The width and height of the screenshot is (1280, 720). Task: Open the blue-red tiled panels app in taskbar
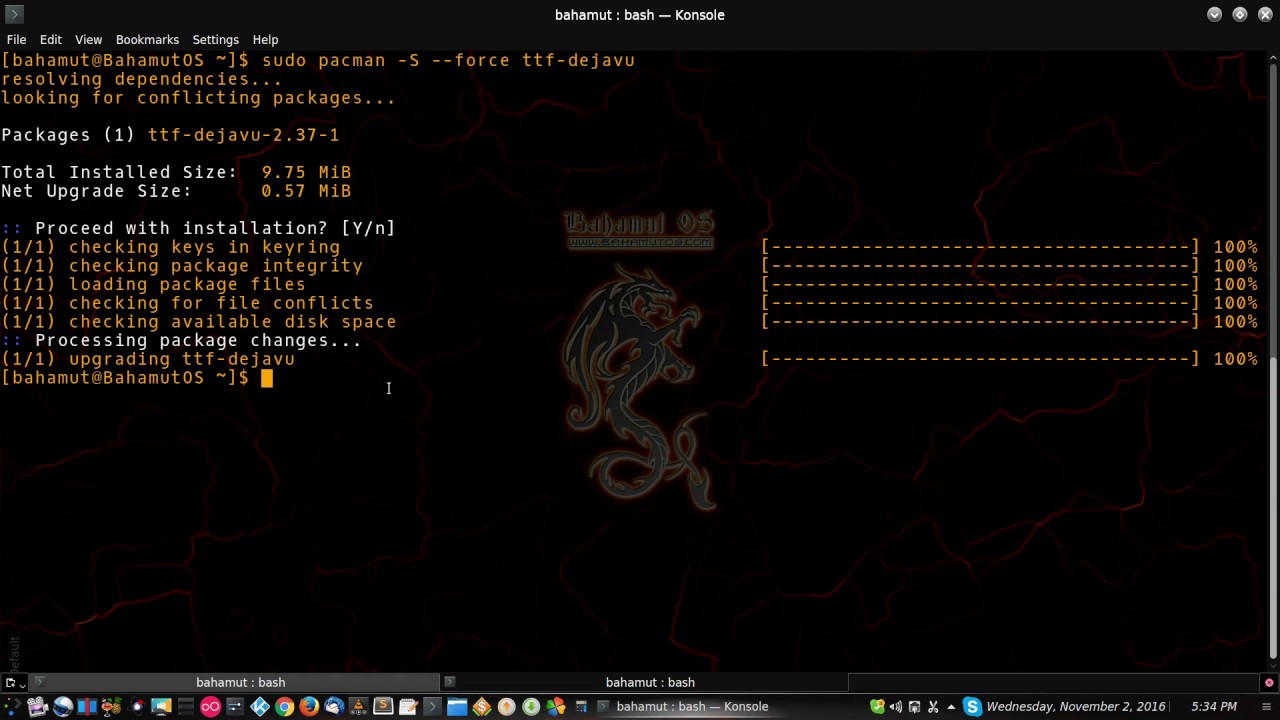tap(87, 707)
